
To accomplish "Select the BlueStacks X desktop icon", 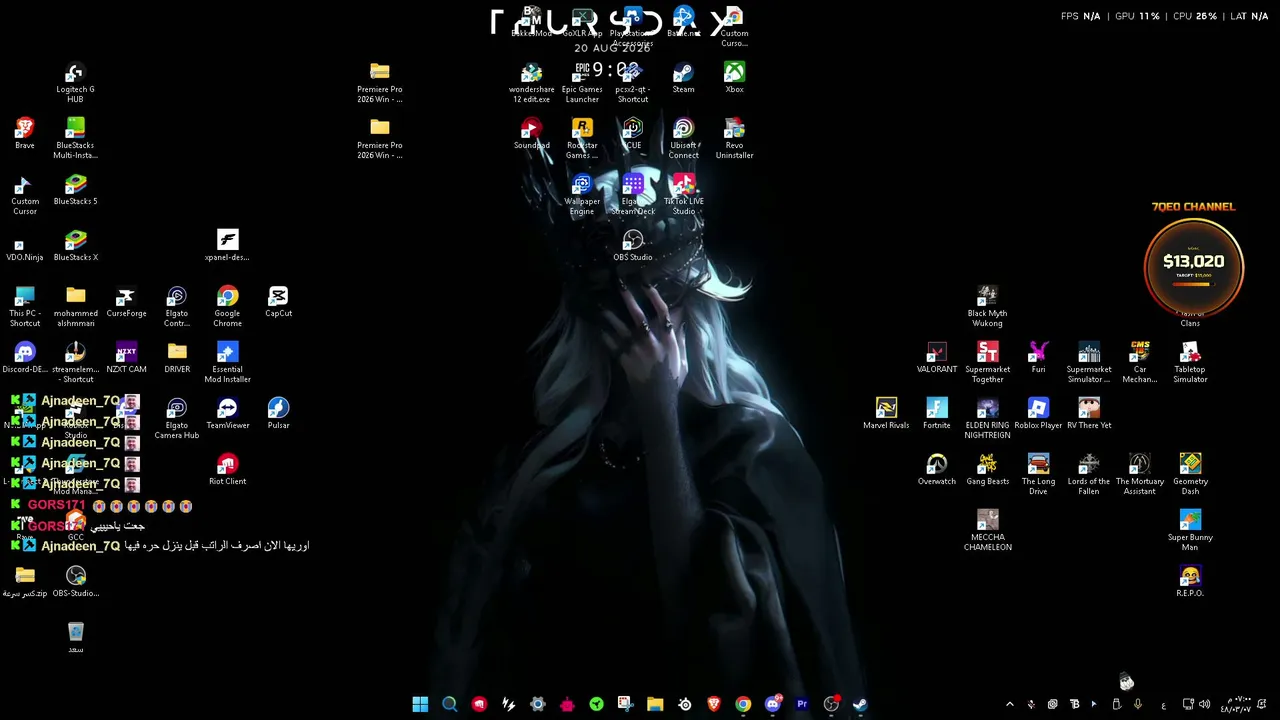I will coord(75,246).
